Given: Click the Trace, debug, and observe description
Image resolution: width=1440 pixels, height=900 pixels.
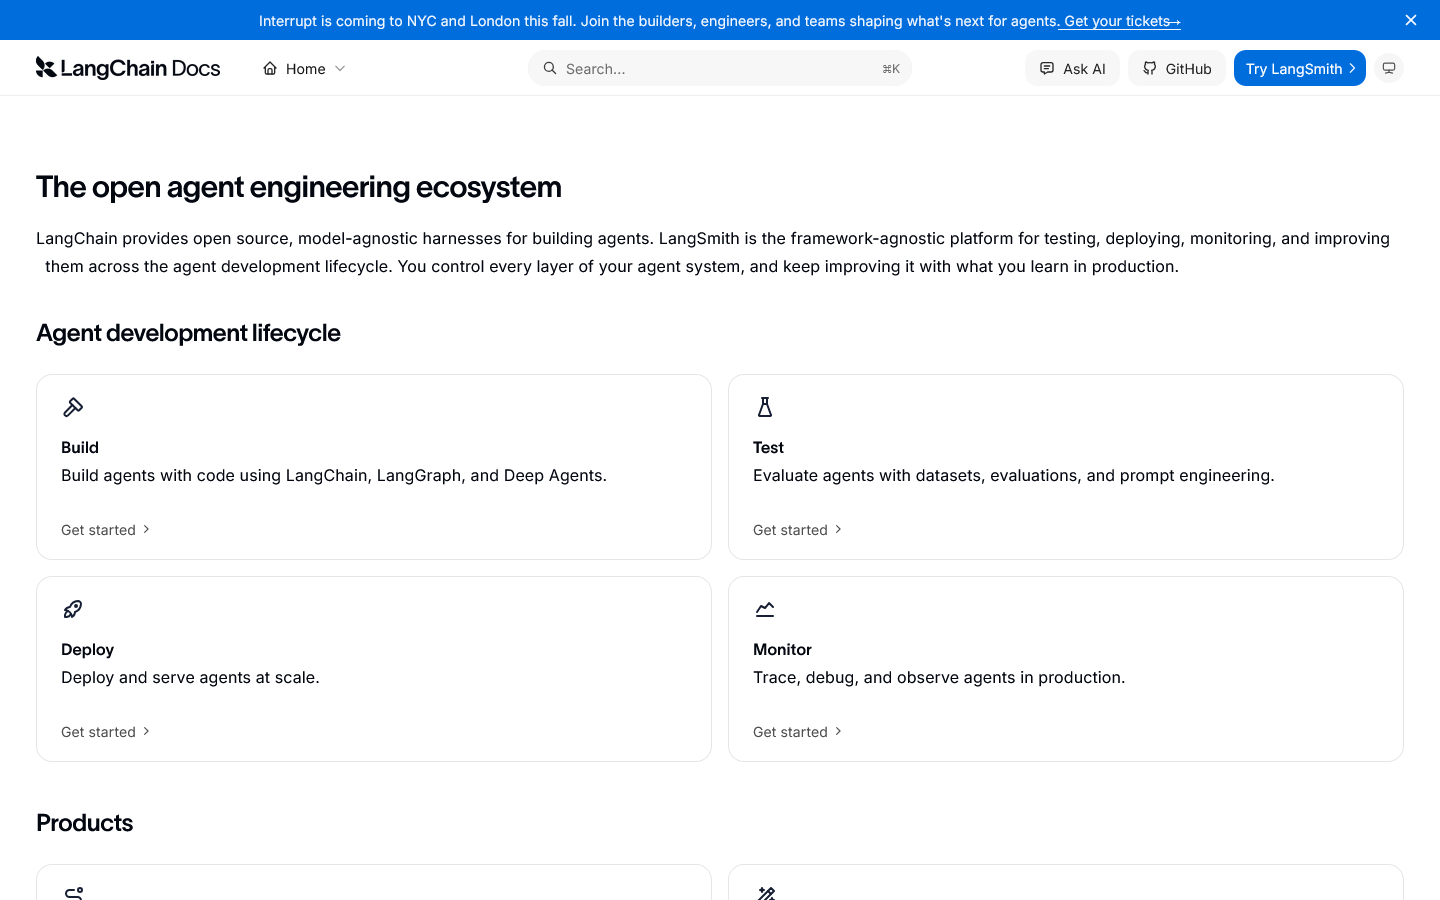Looking at the screenshot, I should point(939,677).
